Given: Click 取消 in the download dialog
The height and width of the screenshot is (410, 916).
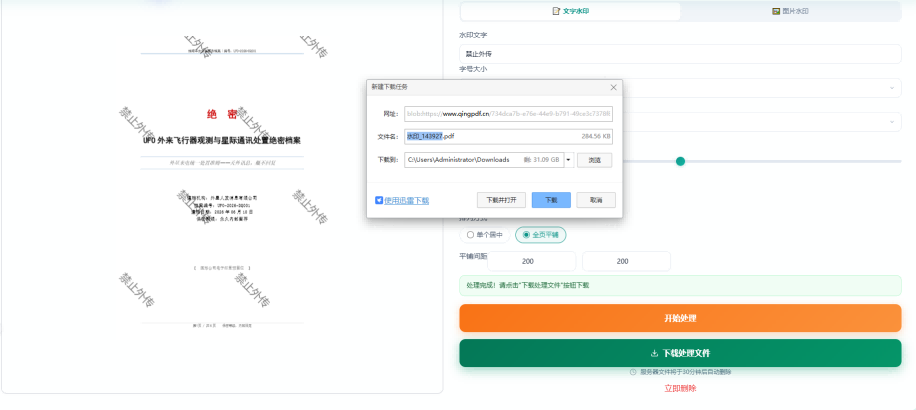Looking at the screenshot, I should pos(596,200).
